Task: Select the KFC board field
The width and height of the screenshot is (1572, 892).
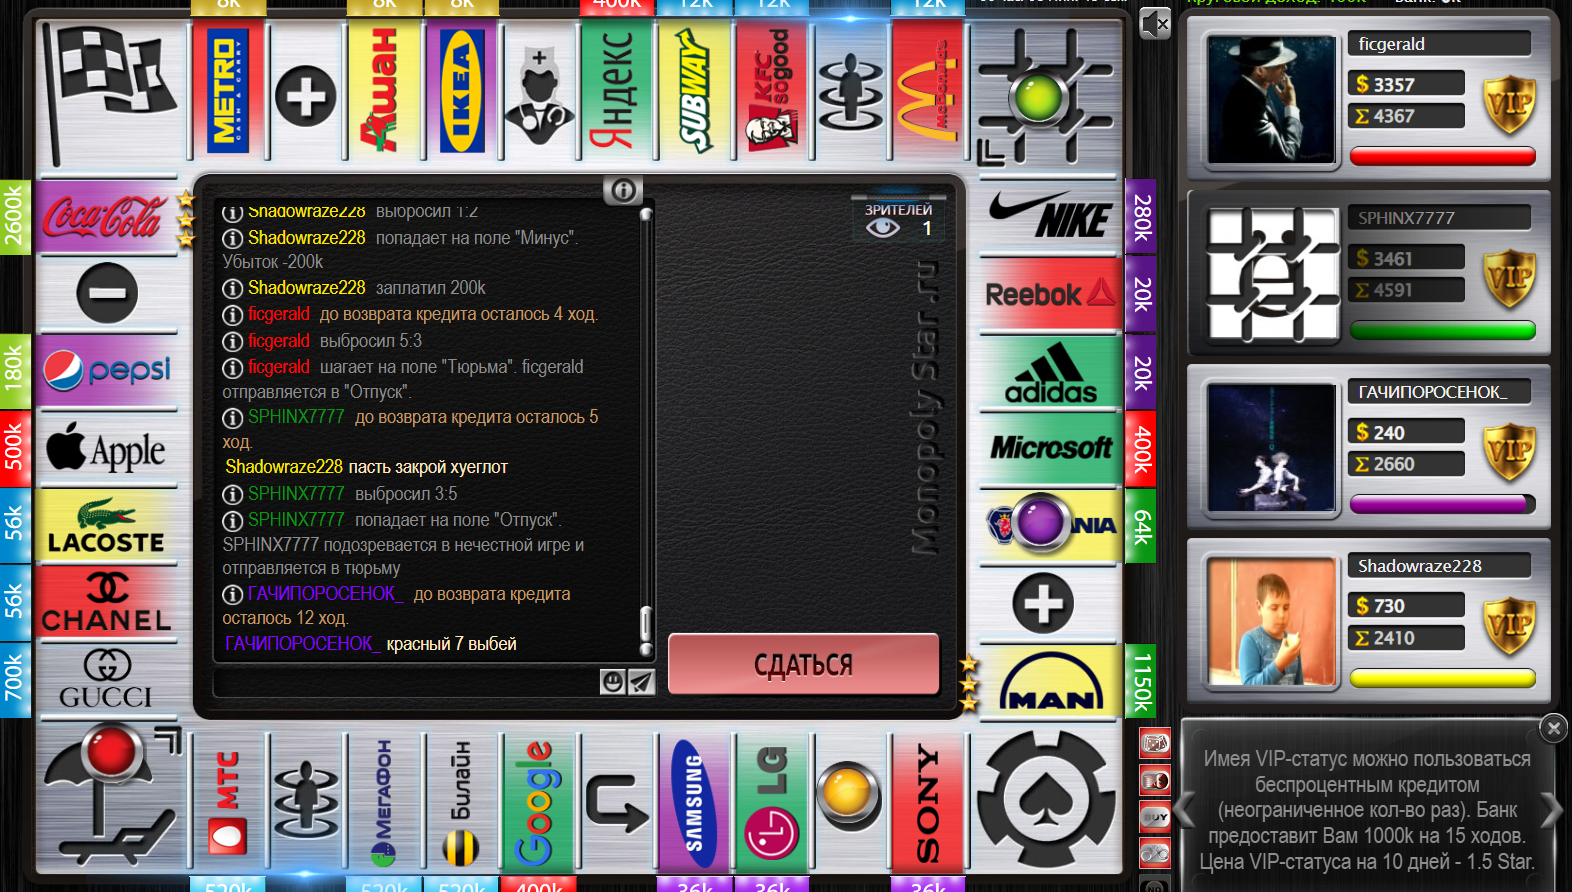Action: tap(771, 90)
